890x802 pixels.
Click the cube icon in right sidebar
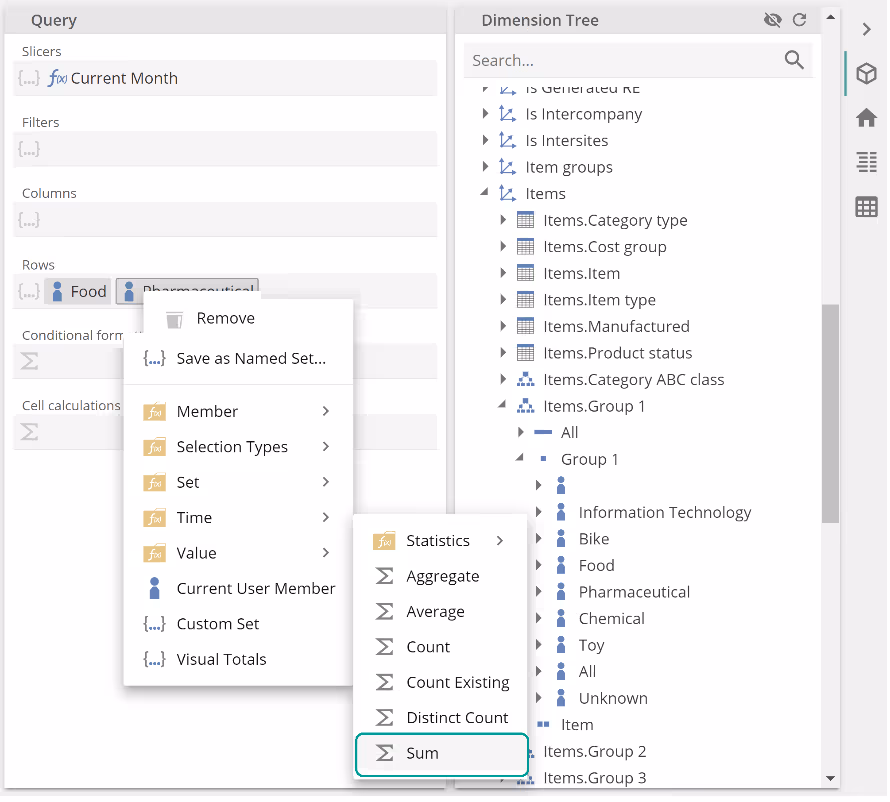pos(866,74)
